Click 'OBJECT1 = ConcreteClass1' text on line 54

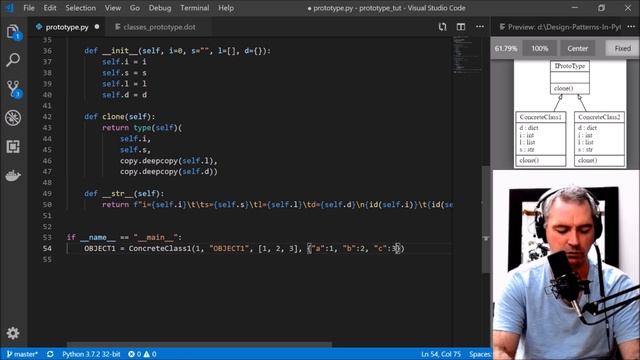[x=137, y=249]
